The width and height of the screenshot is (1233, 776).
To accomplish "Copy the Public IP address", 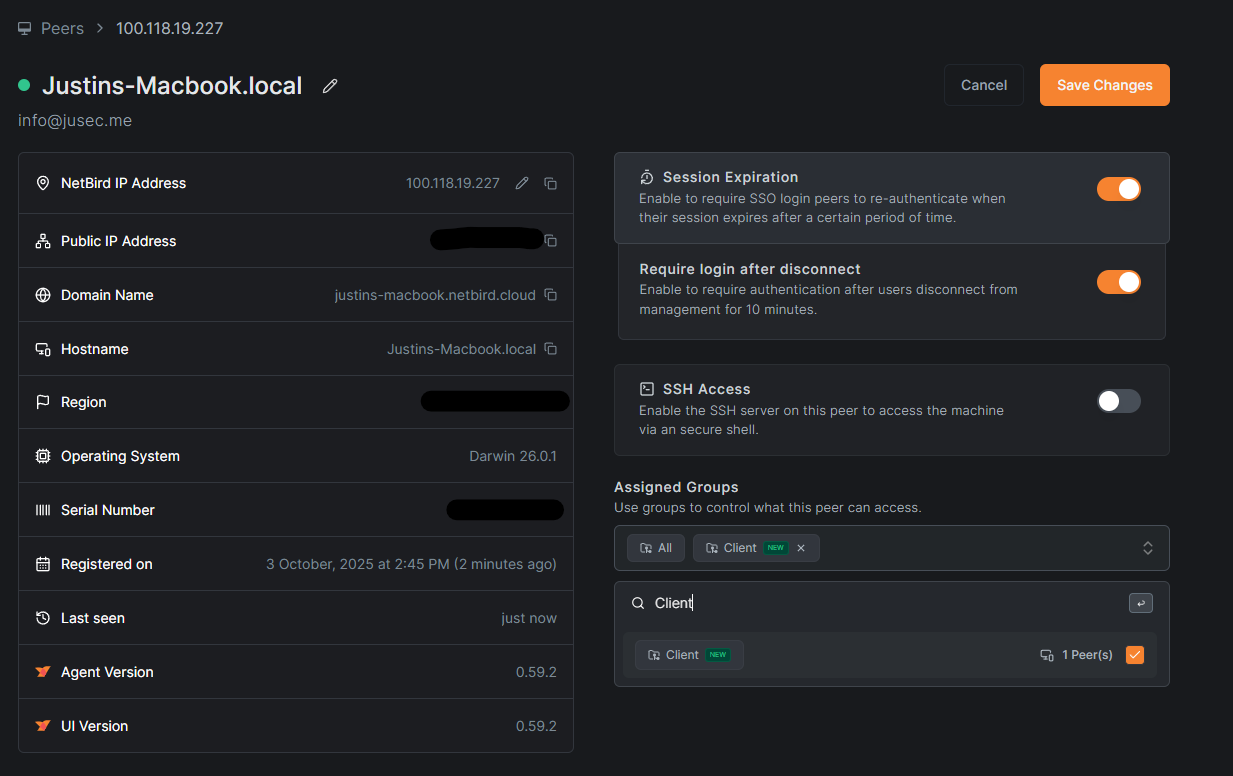I will coord(550,241).
